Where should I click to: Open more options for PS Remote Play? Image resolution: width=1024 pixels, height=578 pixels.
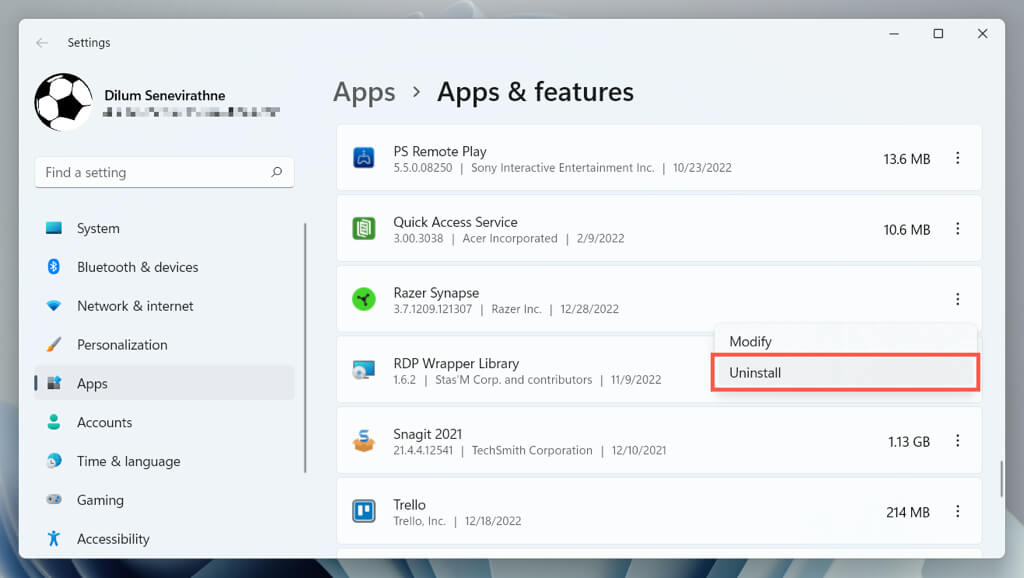(x=957, y=158)
